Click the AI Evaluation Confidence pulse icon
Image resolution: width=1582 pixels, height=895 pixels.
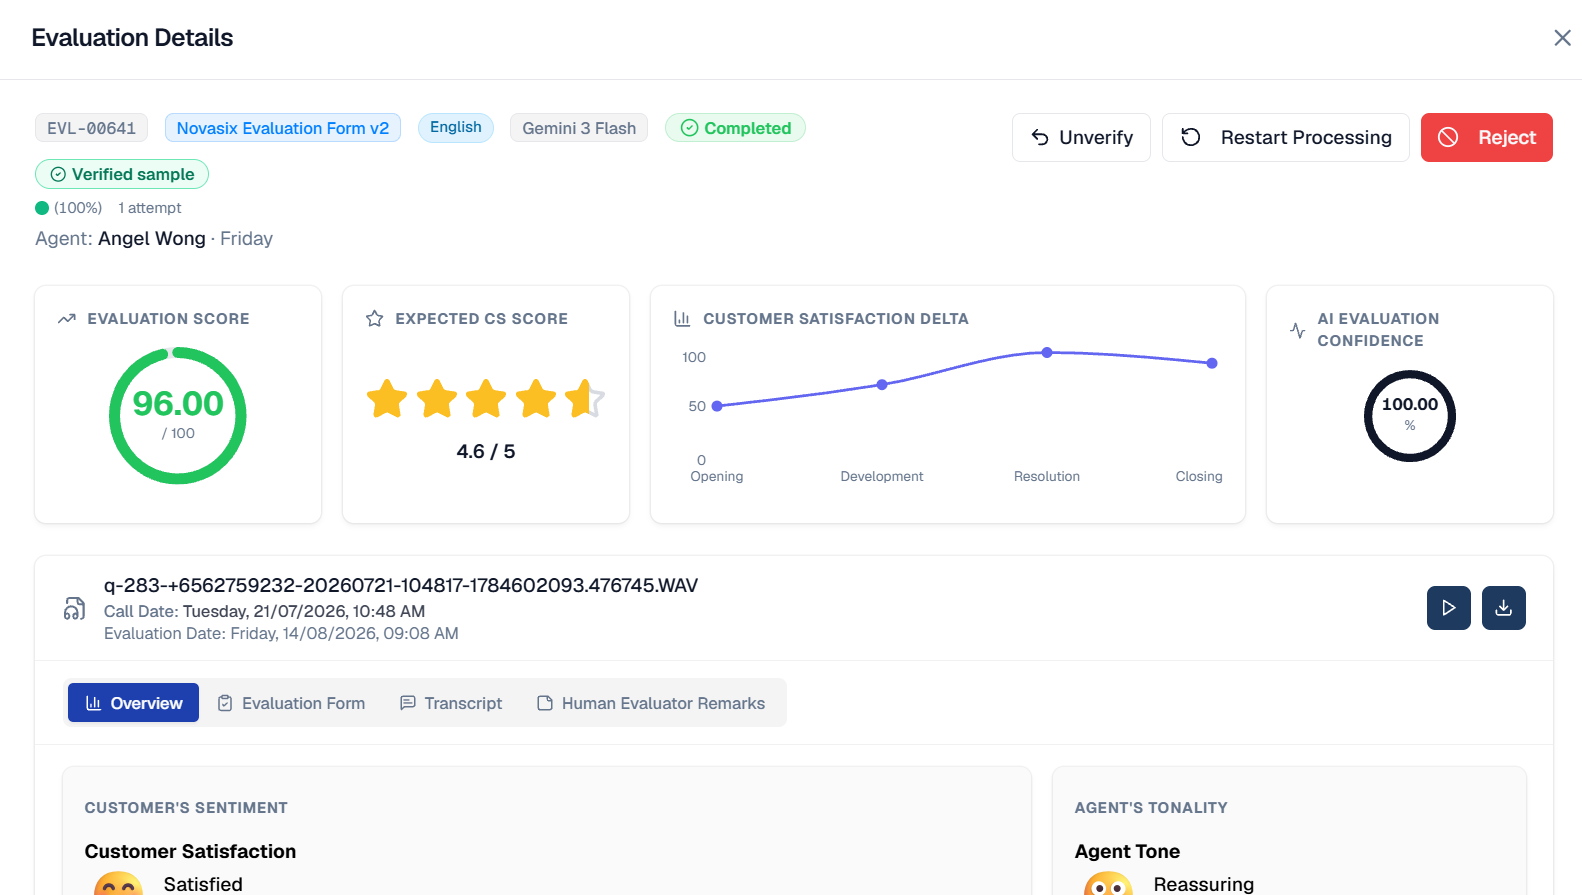[x=1298, y=330]
